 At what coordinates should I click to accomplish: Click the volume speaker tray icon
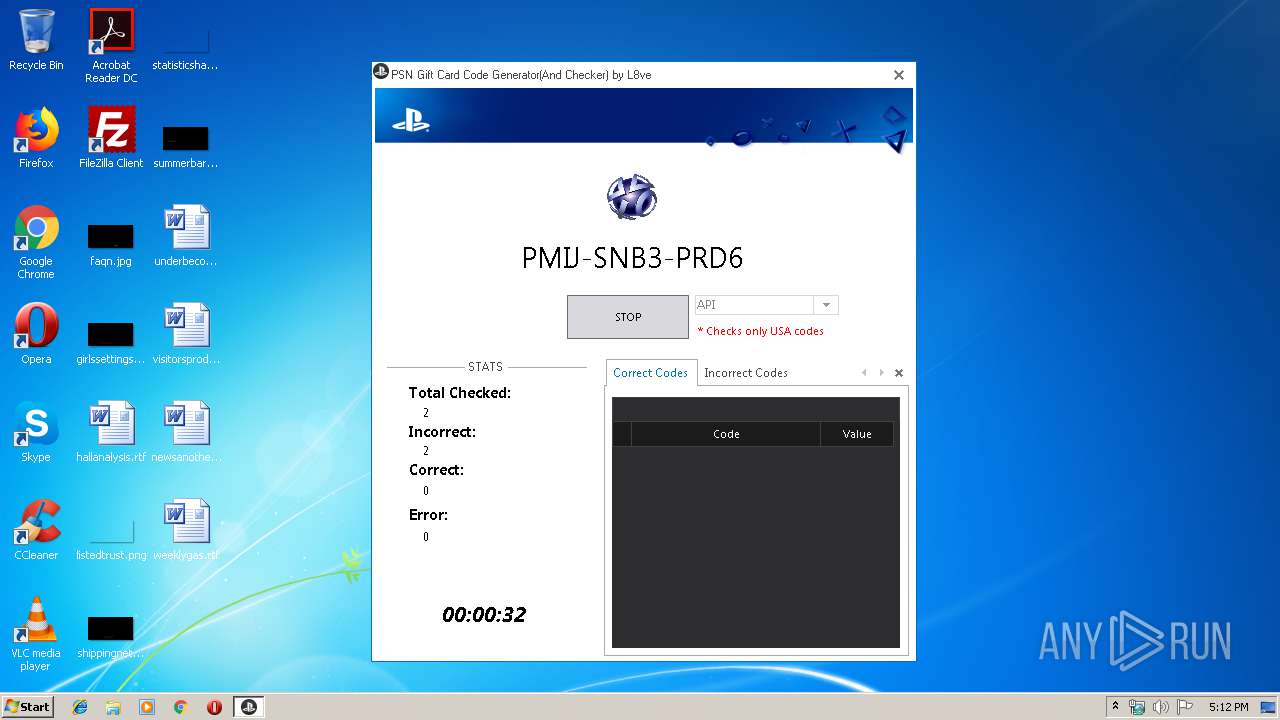(1160, 707)
